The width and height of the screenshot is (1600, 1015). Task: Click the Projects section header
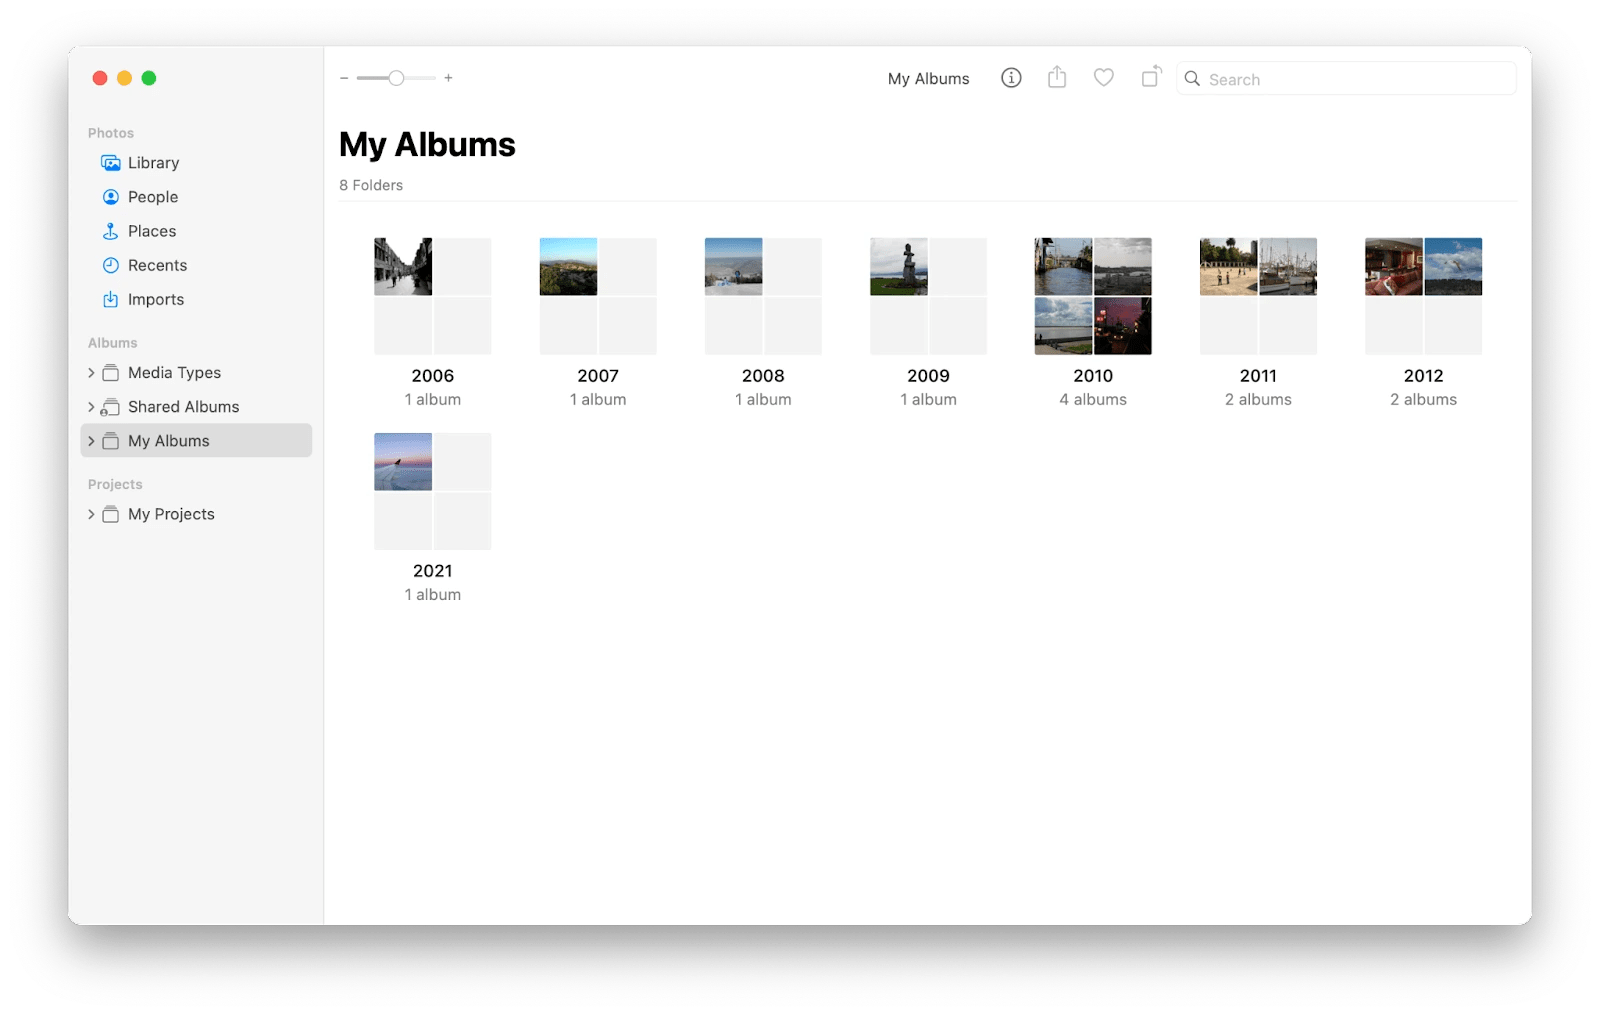click(x=115, y=484)
